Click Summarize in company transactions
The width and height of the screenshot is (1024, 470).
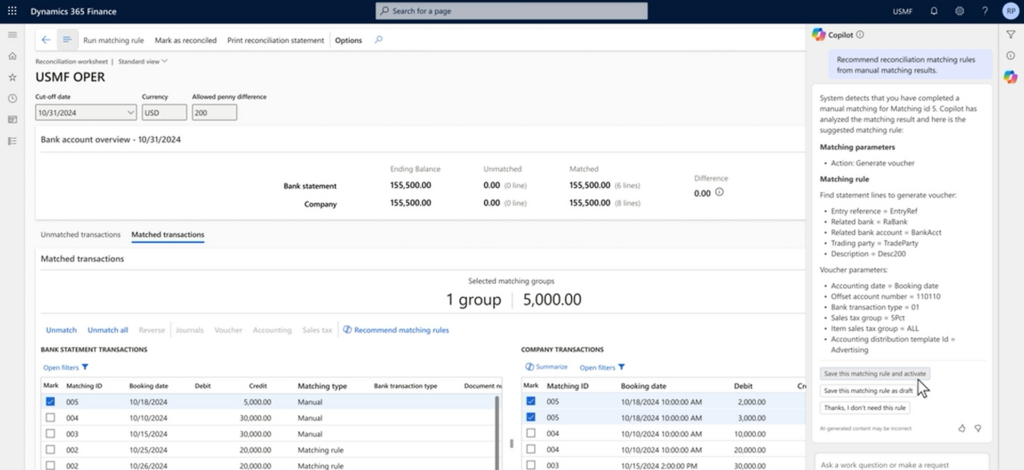547,367
